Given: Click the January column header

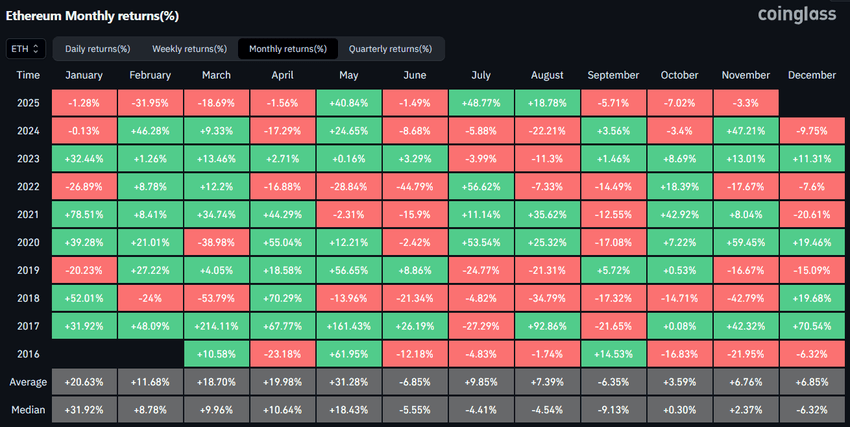Looking at the screenshot, I should pyautogui.click(x=85, y=75).
